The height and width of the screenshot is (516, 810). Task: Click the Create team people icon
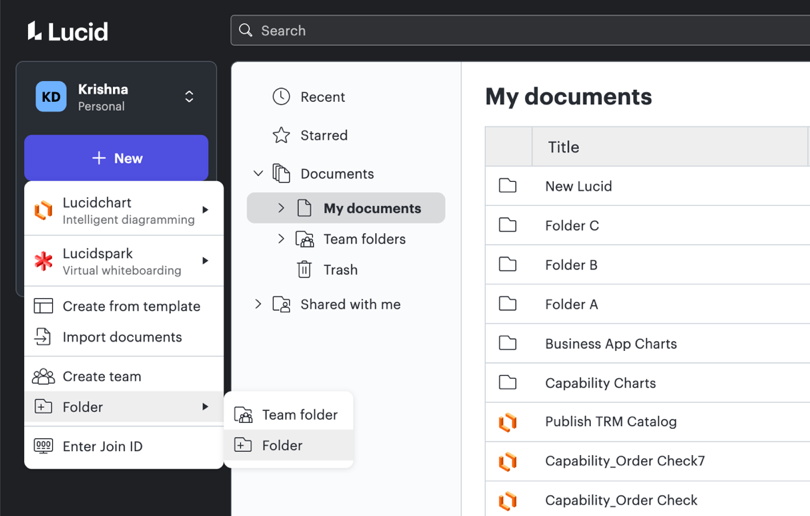pyautogui.click(x=43, y=377)
